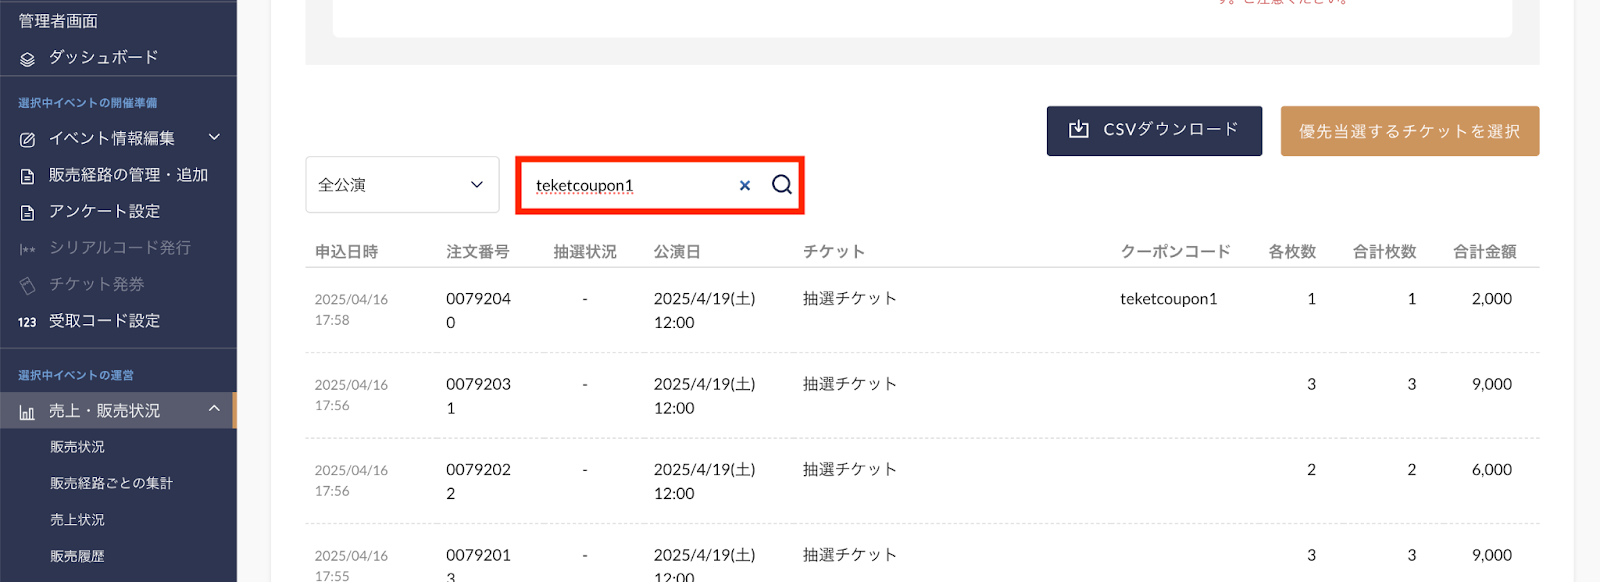Click the event info edit pencil icon
The width and height of the screenshot is (1600, 582).
27,139
